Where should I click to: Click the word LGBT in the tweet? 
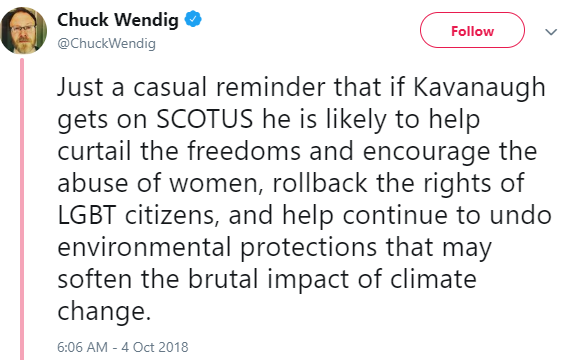click(87, 216)
